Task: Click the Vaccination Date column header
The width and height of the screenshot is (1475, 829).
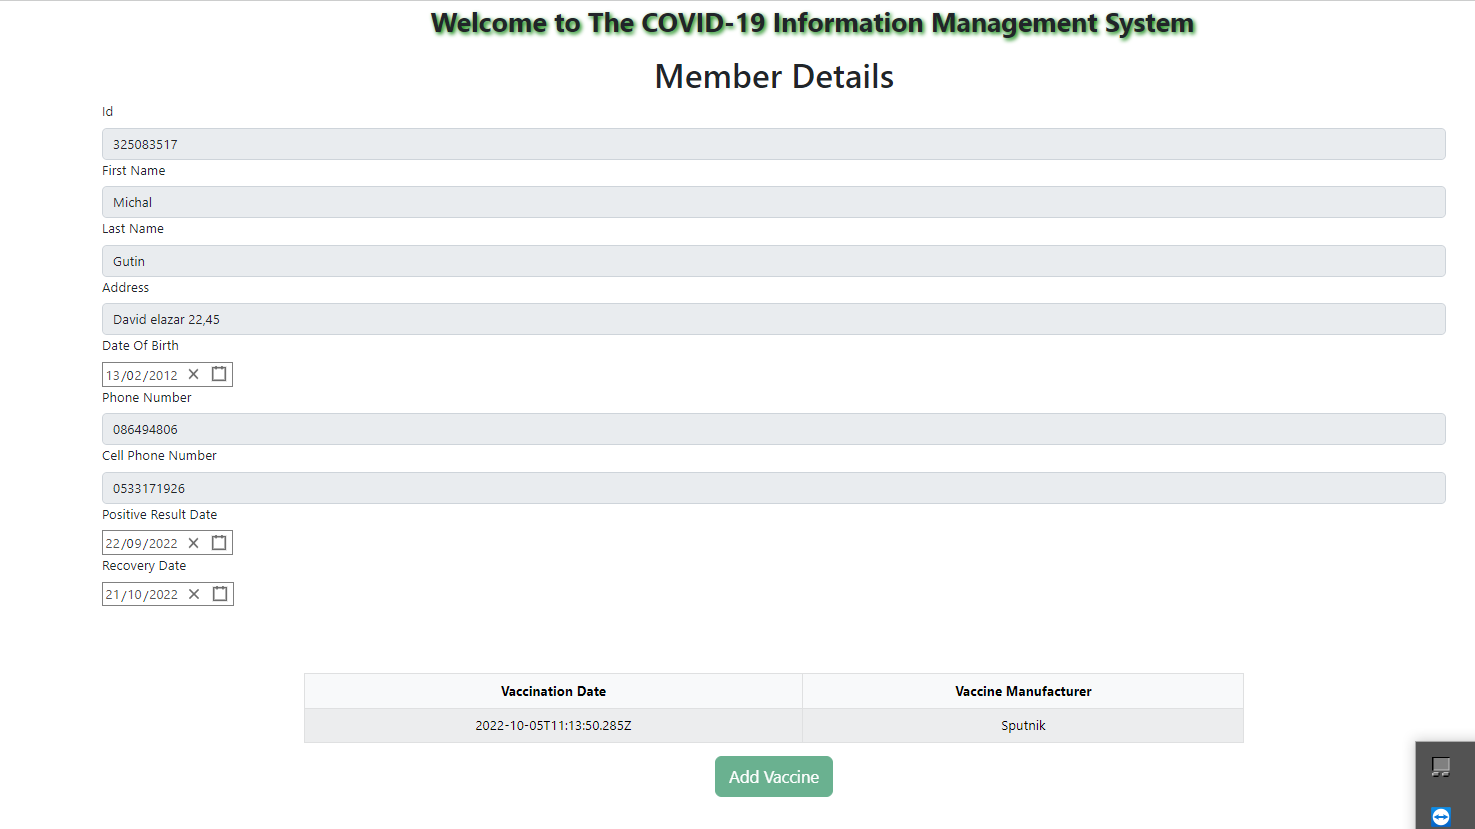Action: 553,690
